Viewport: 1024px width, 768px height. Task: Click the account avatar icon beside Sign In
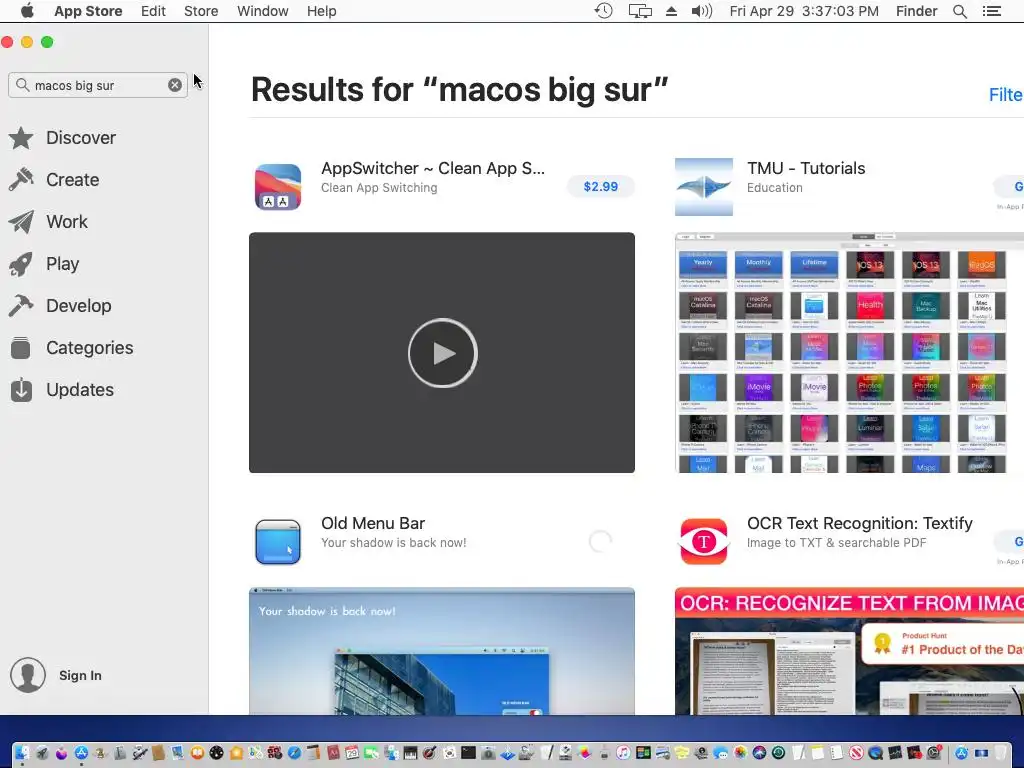pos(28,675)
